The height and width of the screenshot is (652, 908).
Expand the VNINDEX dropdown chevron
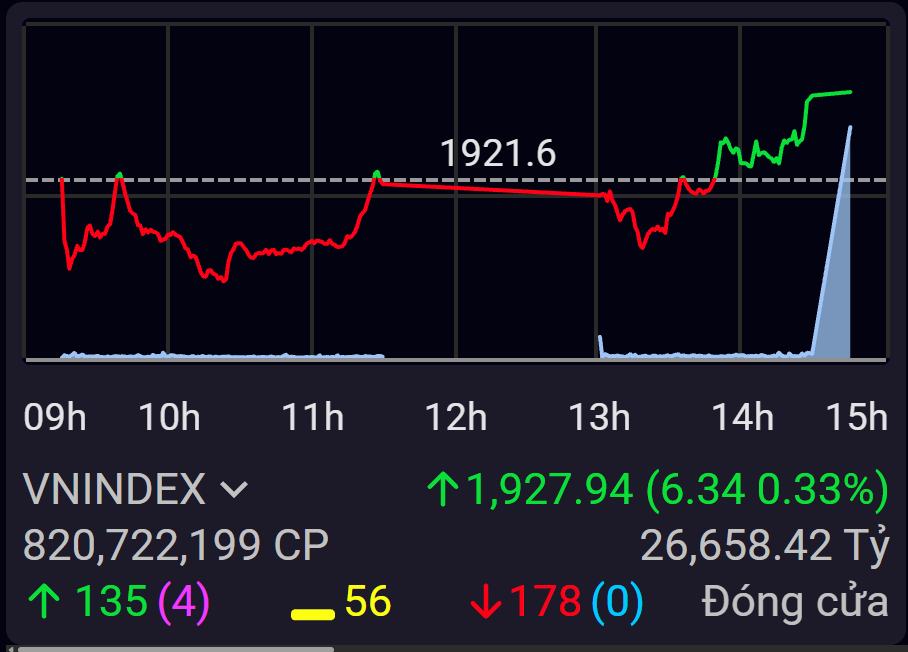(235, 490)
